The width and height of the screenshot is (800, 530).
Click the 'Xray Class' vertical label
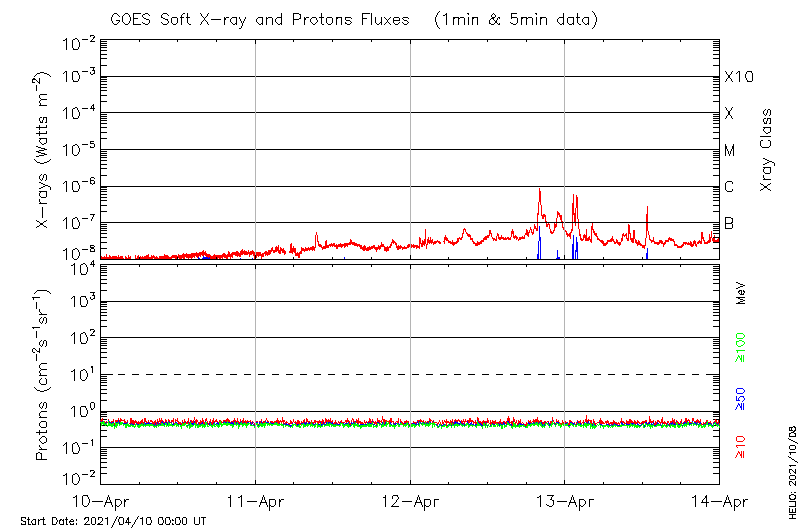[766, 150]
